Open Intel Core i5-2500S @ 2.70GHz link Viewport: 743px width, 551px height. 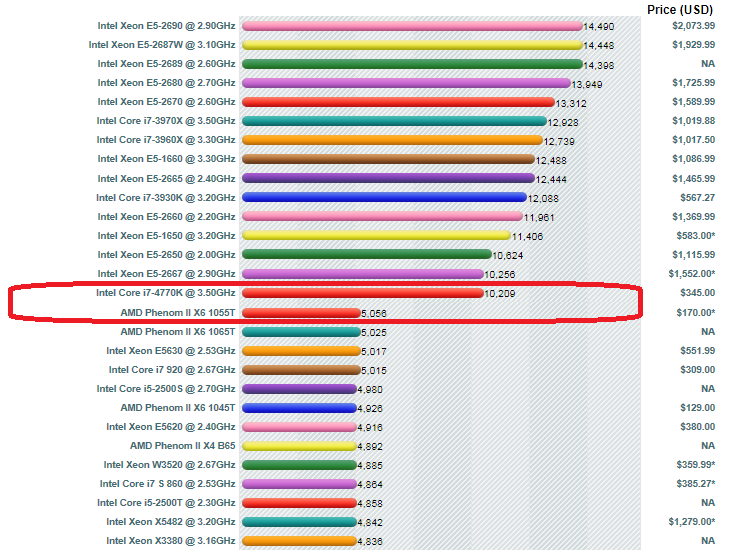coord(166,388)
